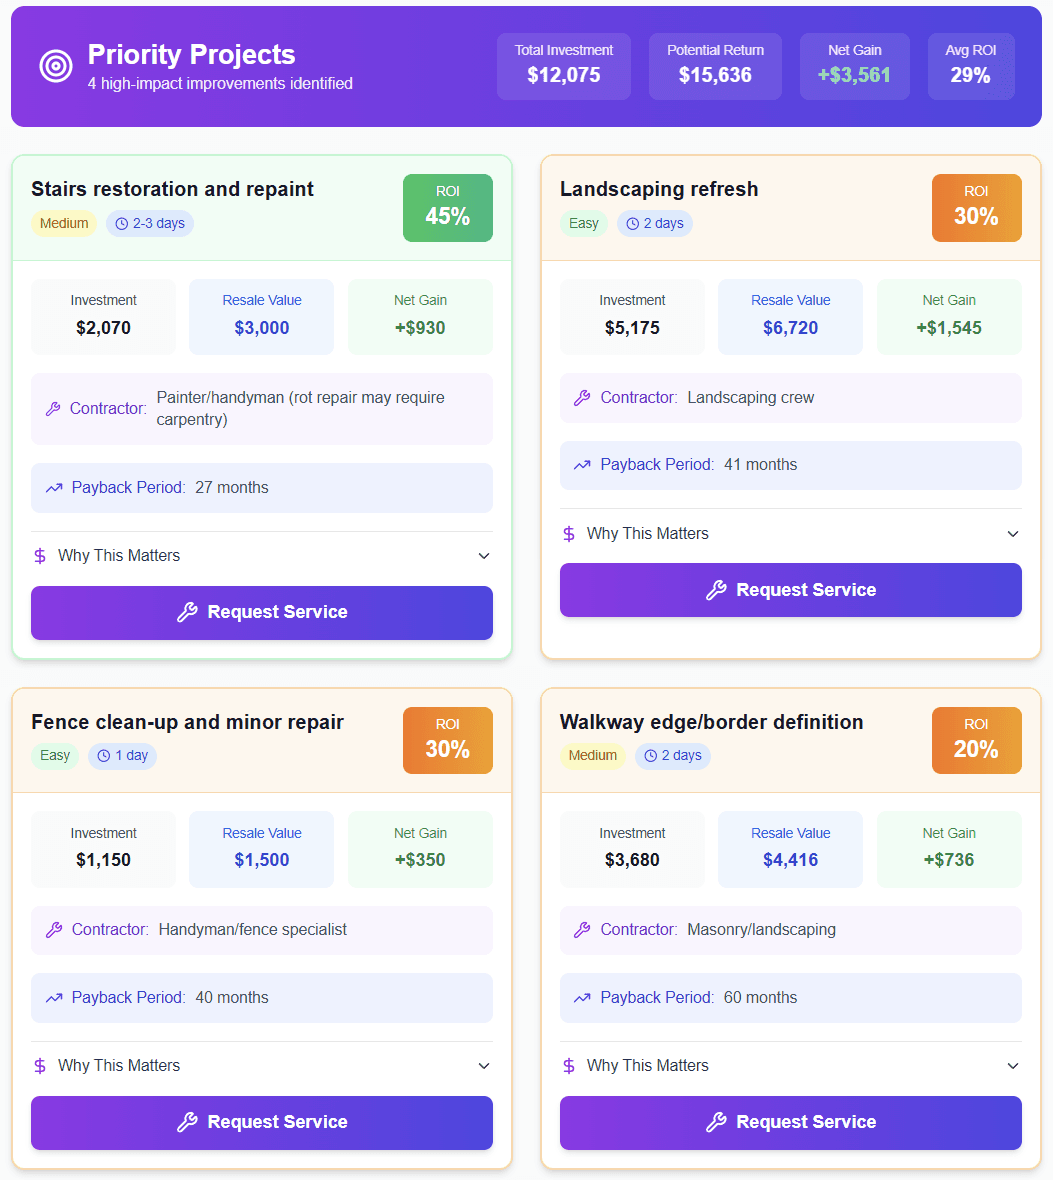Expand Why This Matters chevron for Landscaping refresh
Screen dimensions: 1053x1180
(1013, 534)
